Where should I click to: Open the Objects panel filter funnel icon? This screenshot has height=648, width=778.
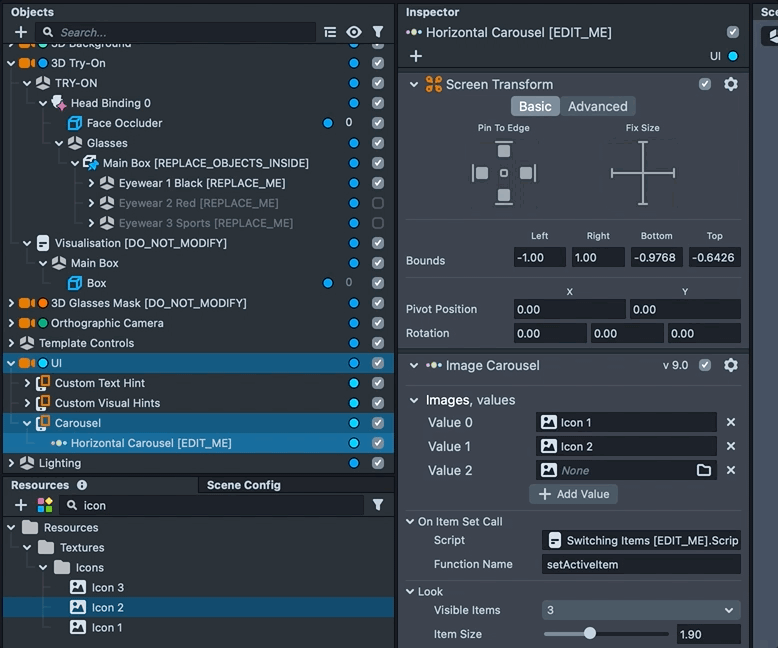click(x=378, y=32)
